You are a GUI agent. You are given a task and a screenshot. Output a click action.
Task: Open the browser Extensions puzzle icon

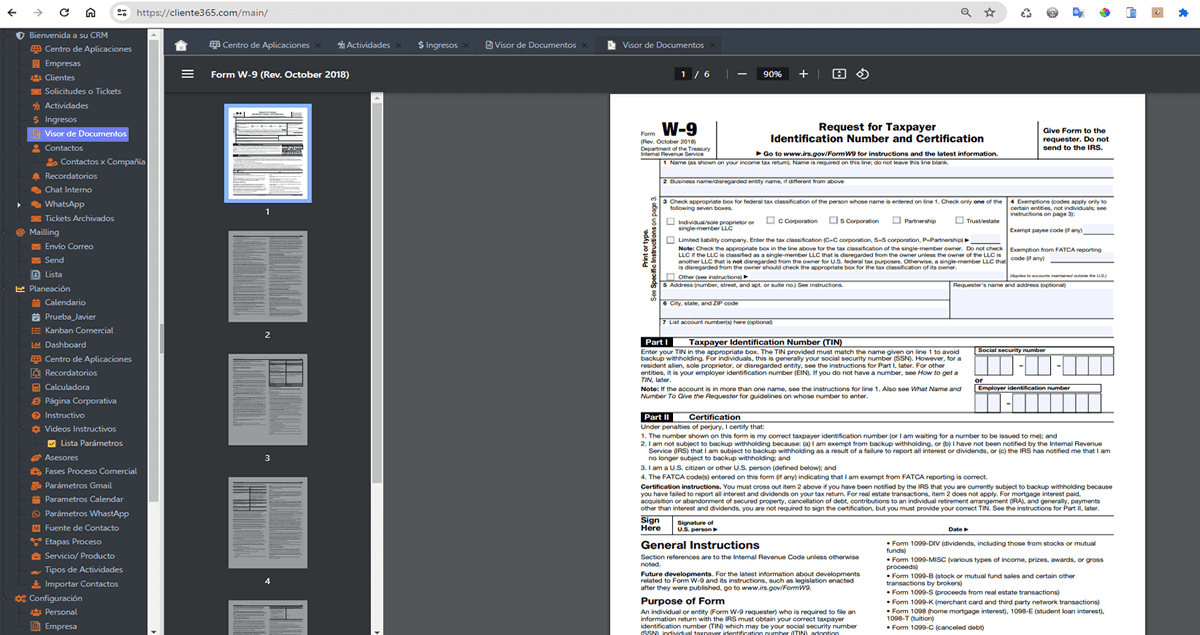click(x=1182, y=13)
